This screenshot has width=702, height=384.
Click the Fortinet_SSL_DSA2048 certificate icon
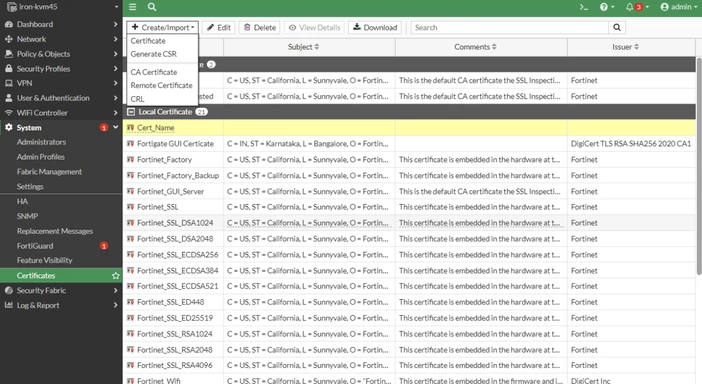(x=130, y=239)
